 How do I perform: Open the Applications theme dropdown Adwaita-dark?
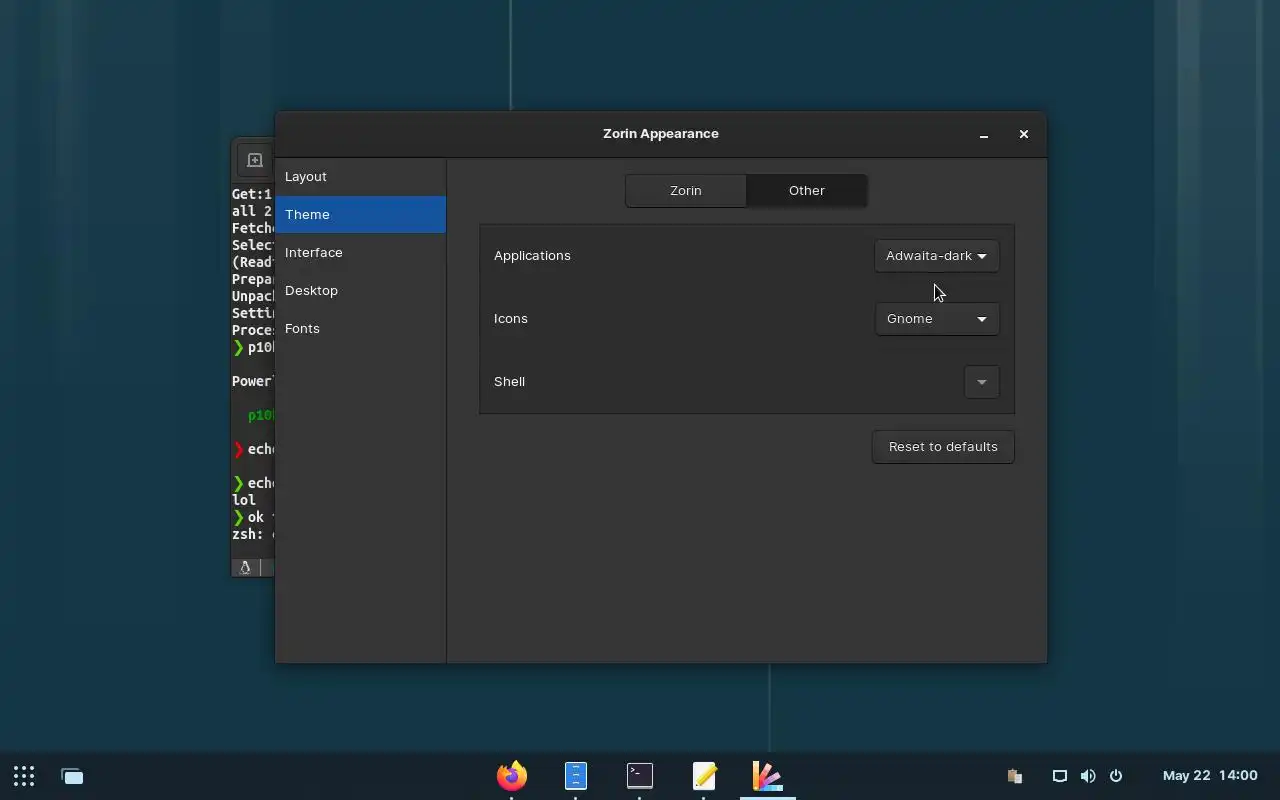click(x=936, y=256)
